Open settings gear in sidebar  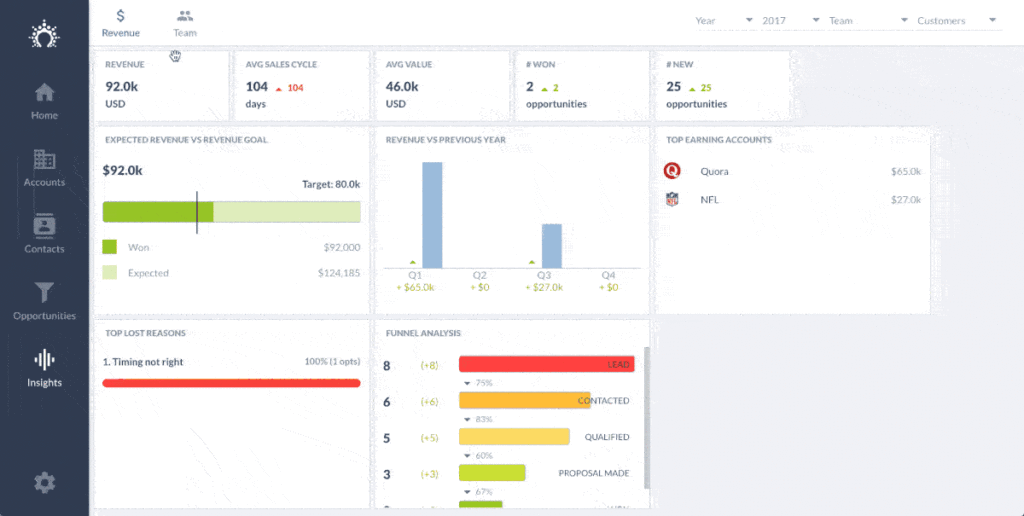(44, 483)
